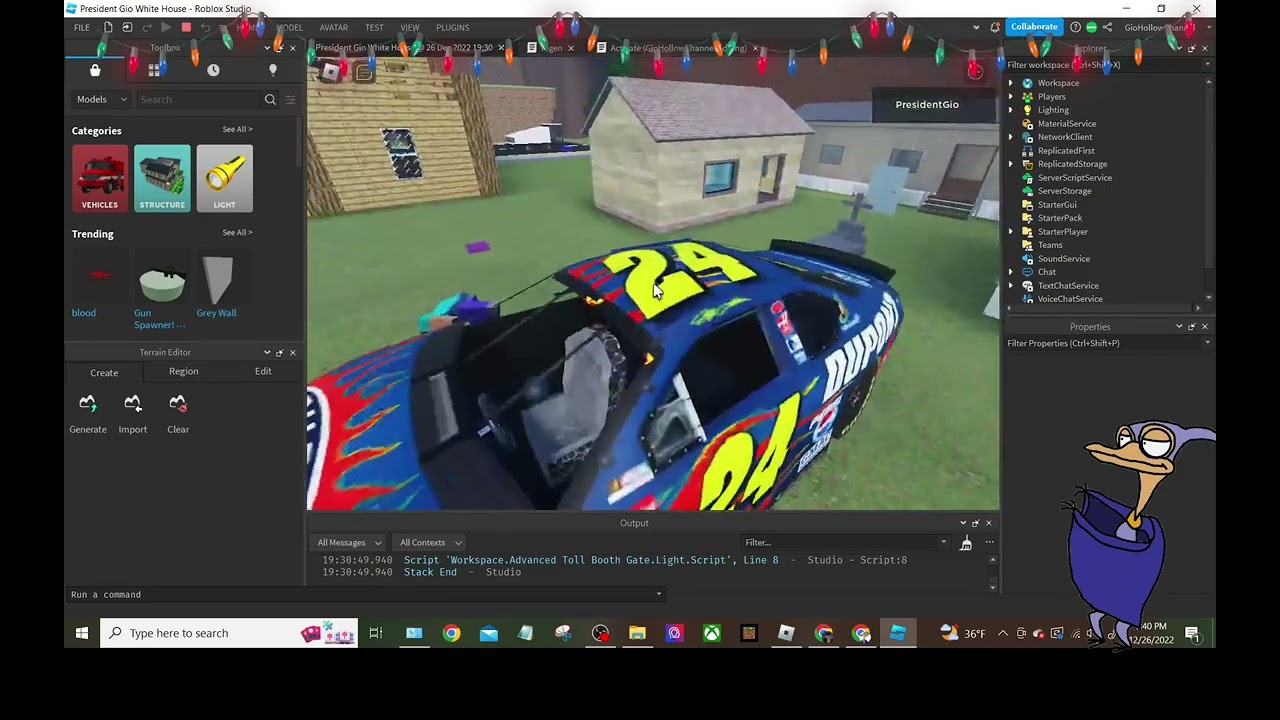This screenshot has width=1280, height=720.
Task: Click the Output Filter input field
Action: [x=845, y=542]
